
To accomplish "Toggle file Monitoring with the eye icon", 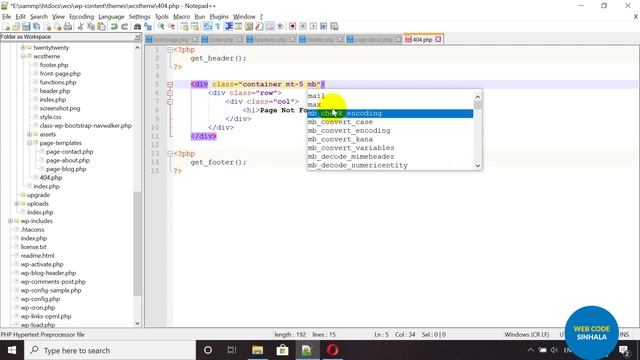I will coord(280,27).
